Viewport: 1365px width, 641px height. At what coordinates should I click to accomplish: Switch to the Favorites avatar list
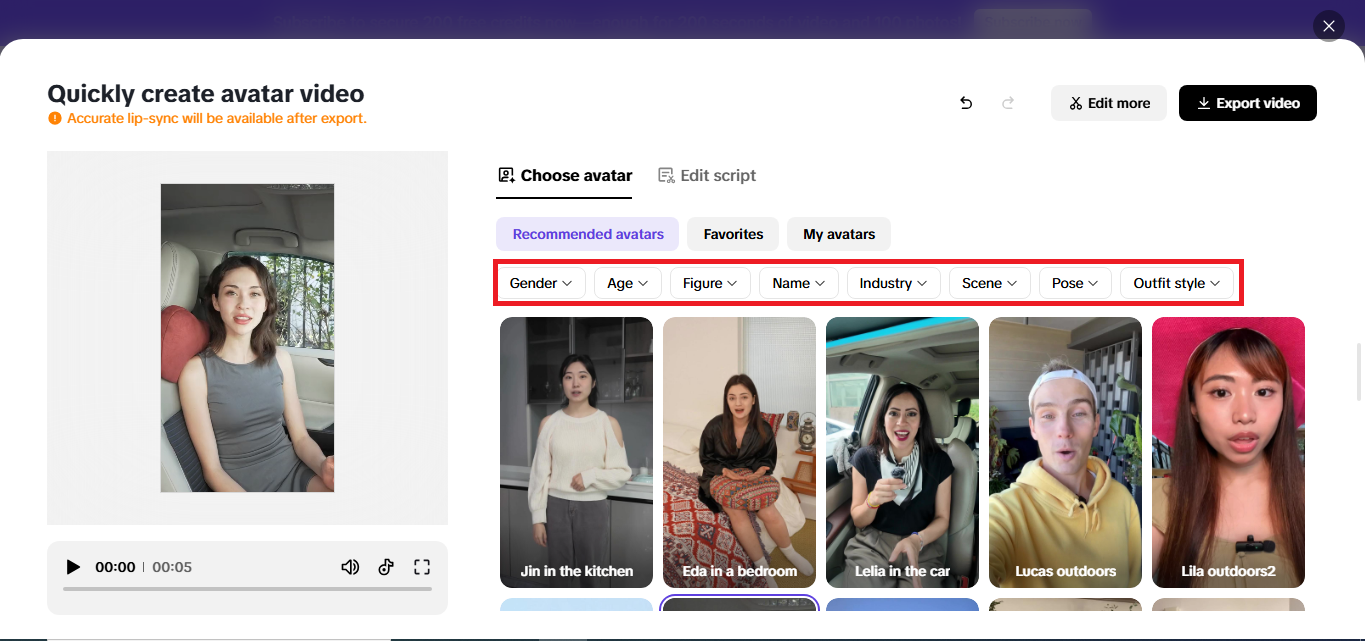pos(732,233)
